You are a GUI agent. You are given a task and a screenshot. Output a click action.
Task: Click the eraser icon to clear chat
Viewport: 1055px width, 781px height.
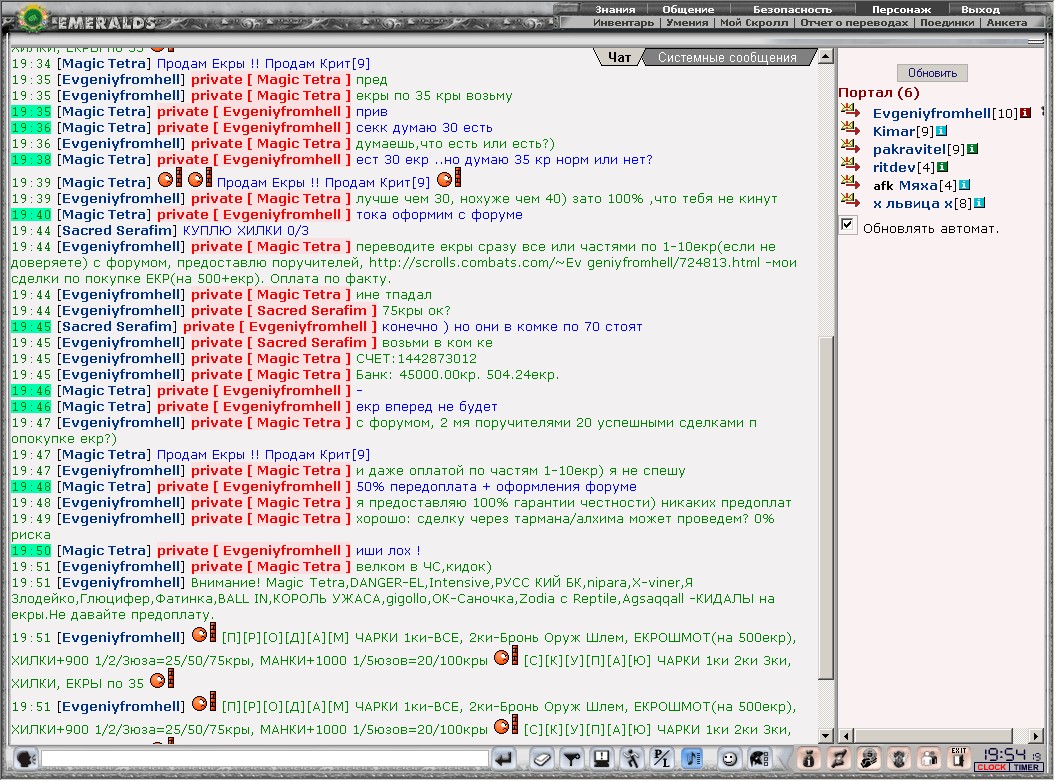pyautogui.click(x=541, y=759)
